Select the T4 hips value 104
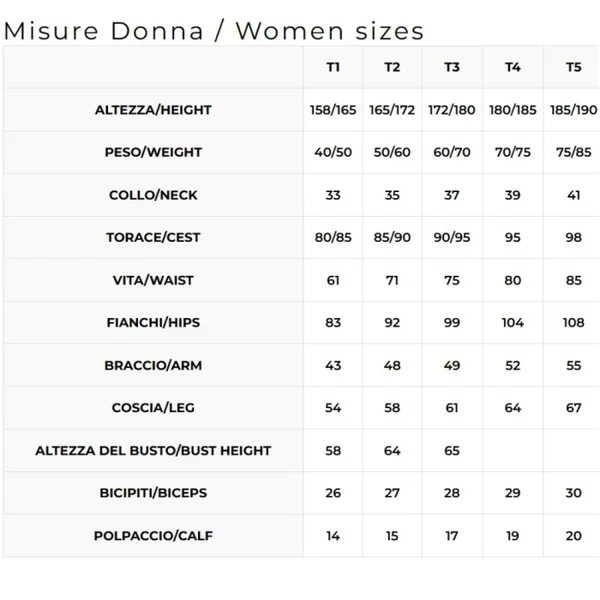The image size is (600, 600). pos(513,323)
